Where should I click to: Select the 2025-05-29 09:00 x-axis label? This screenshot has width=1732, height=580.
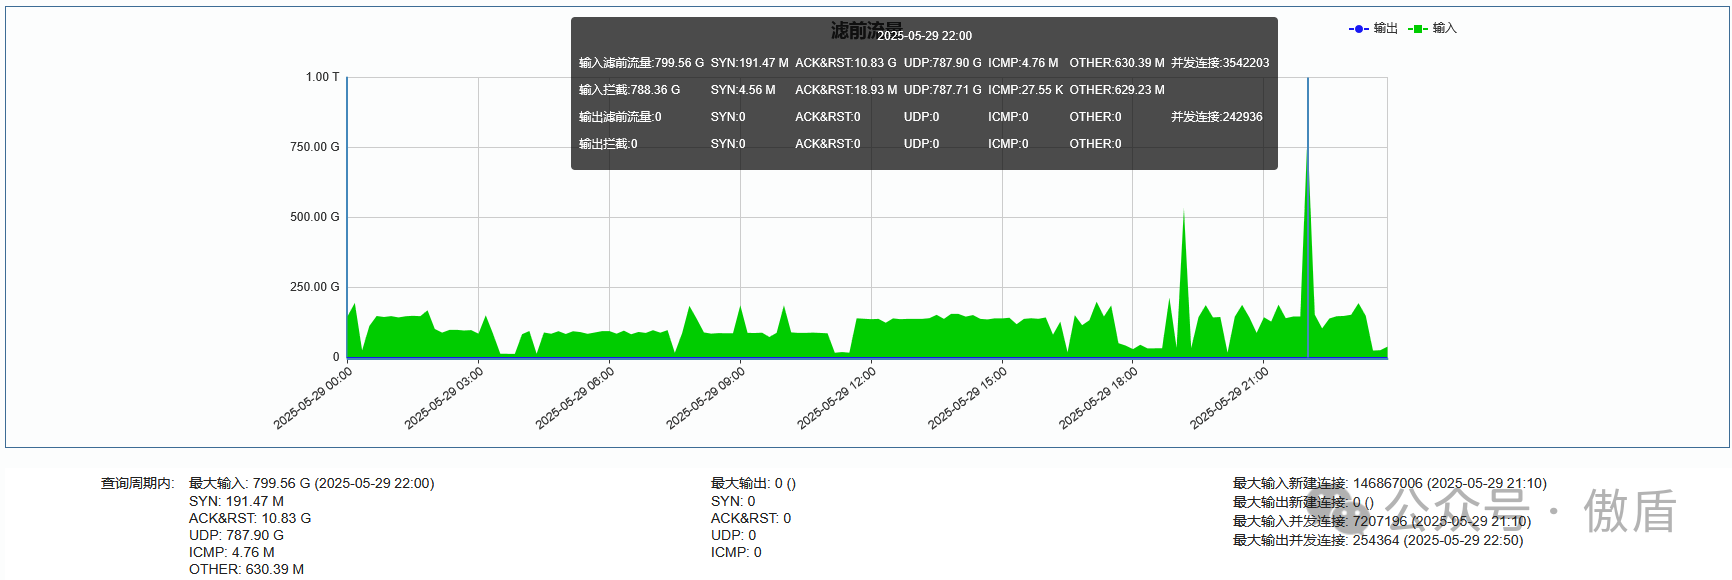[706, 398]
